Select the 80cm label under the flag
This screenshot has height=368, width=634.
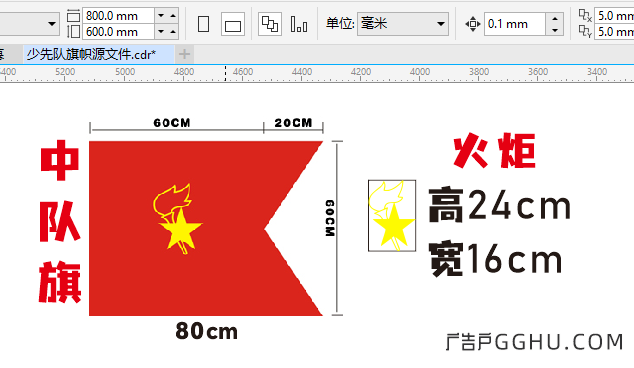[x=207, y=331]
